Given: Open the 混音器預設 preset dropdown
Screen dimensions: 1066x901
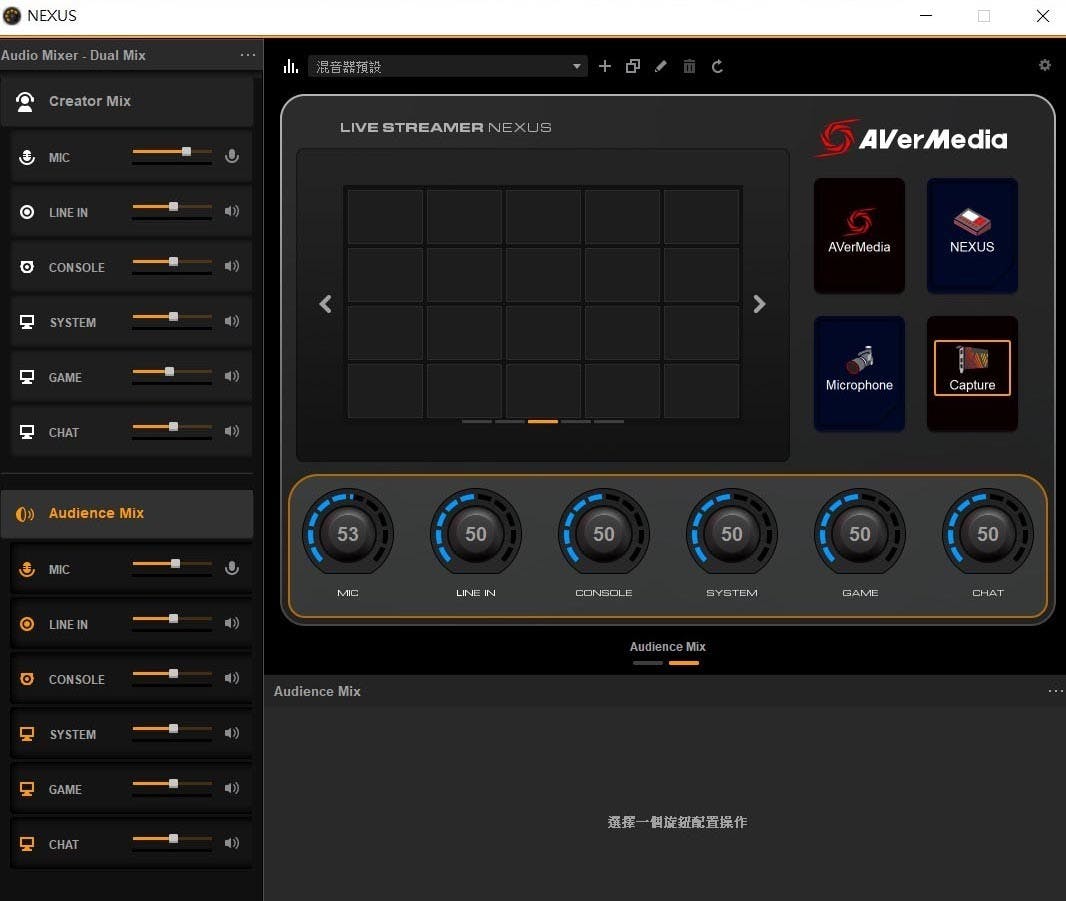Looking at the screenshot, I should click(448, 66).
